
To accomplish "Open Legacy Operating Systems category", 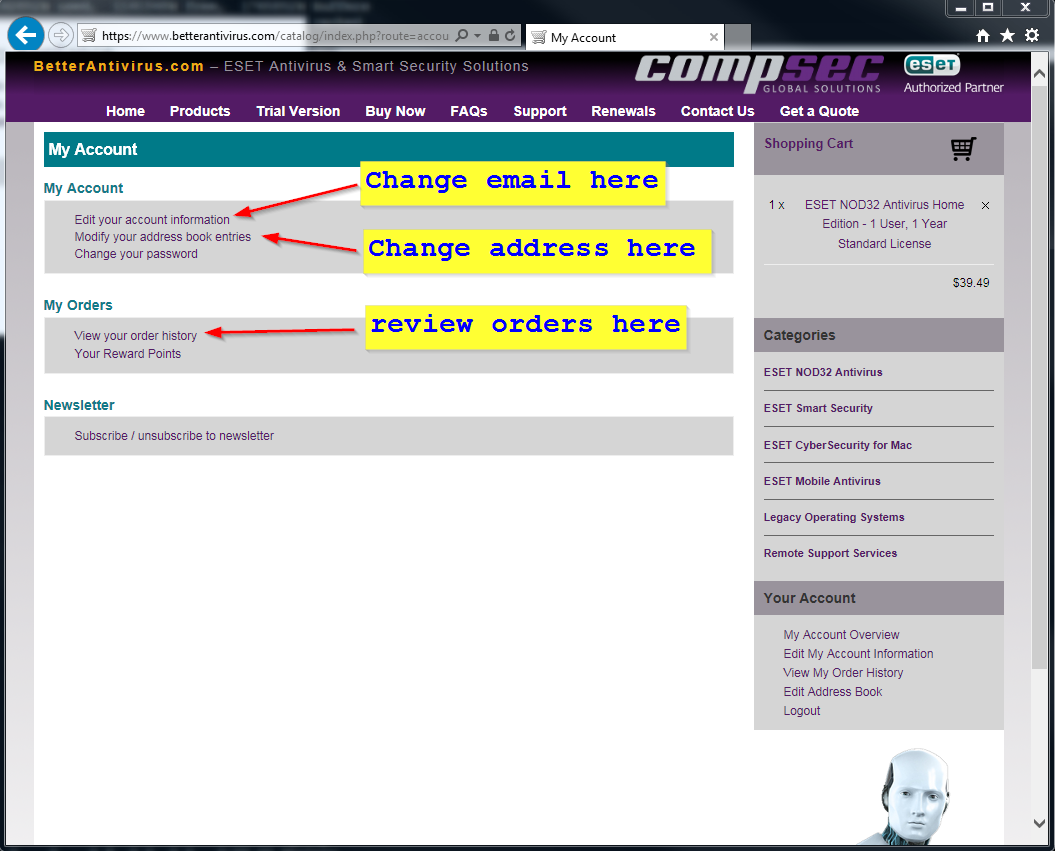I will pos(834,517).
